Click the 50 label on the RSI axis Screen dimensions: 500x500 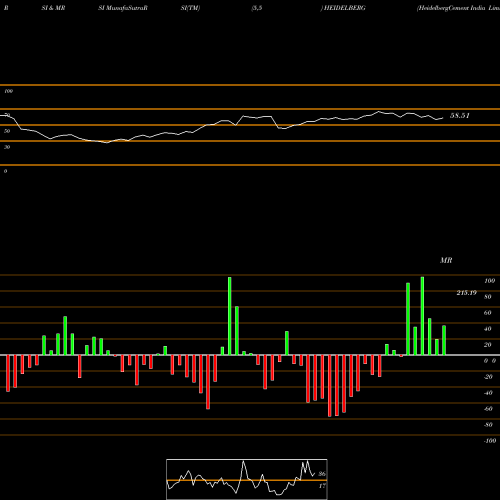pyautogui.click(x=7, y=131)
